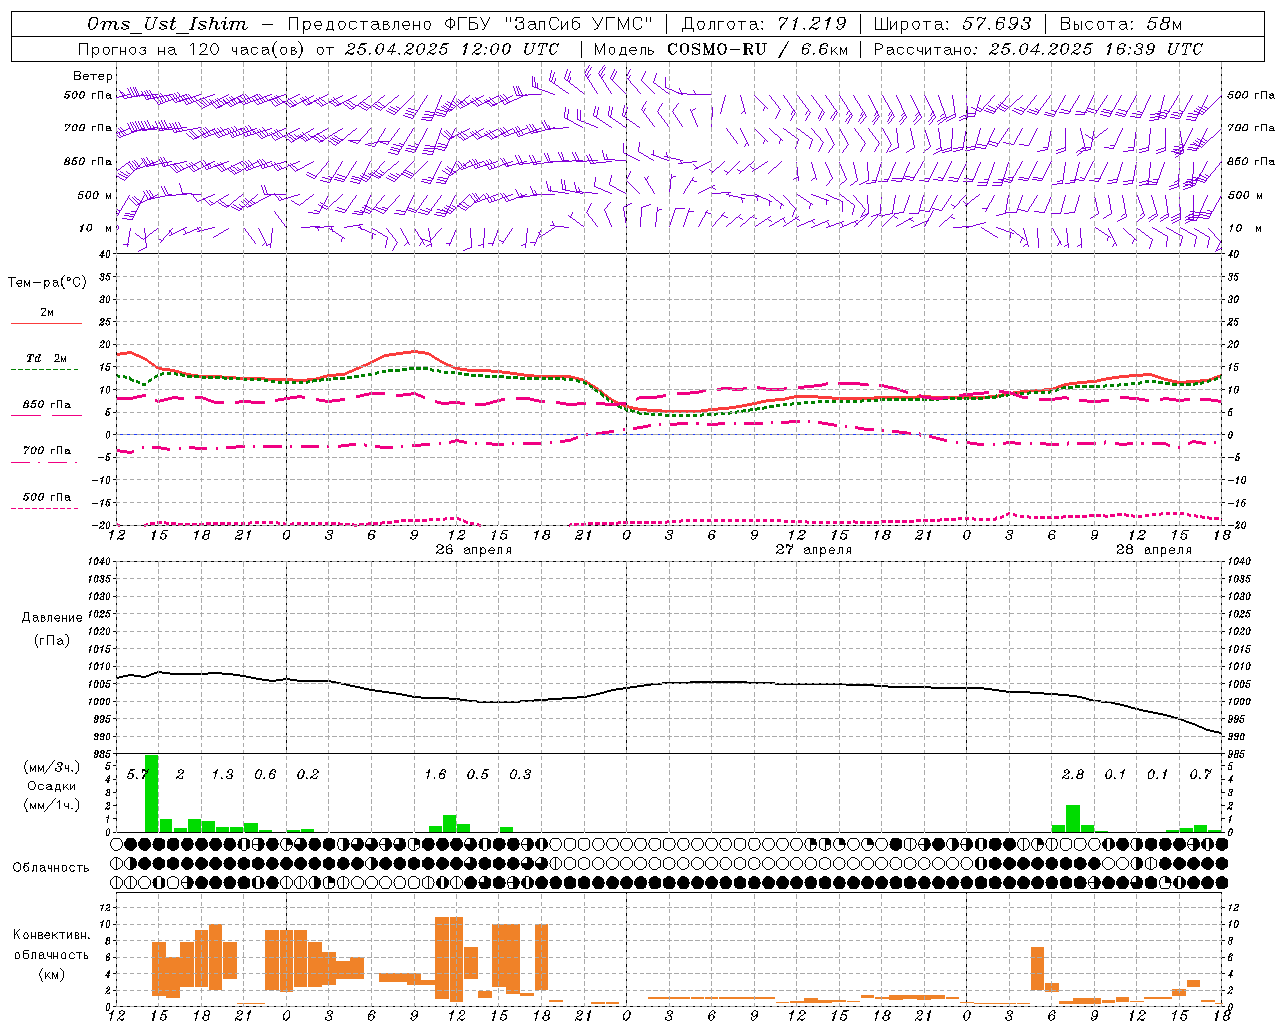Click the 3-hour precipitation value '0.3'
Viewport: 1280px width, 1024px height.
pos(520,775)
